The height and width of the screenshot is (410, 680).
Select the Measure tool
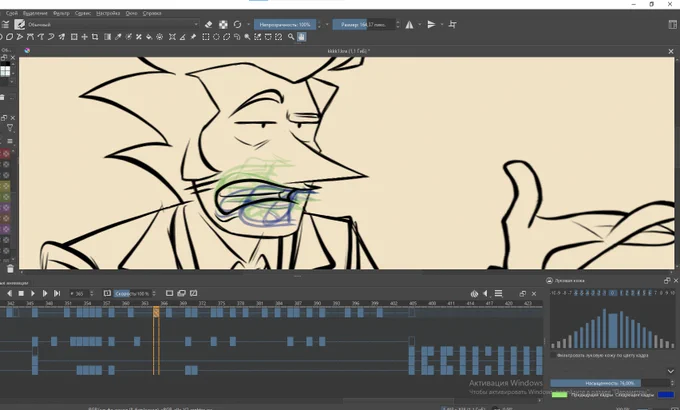[x=183, y=37]
